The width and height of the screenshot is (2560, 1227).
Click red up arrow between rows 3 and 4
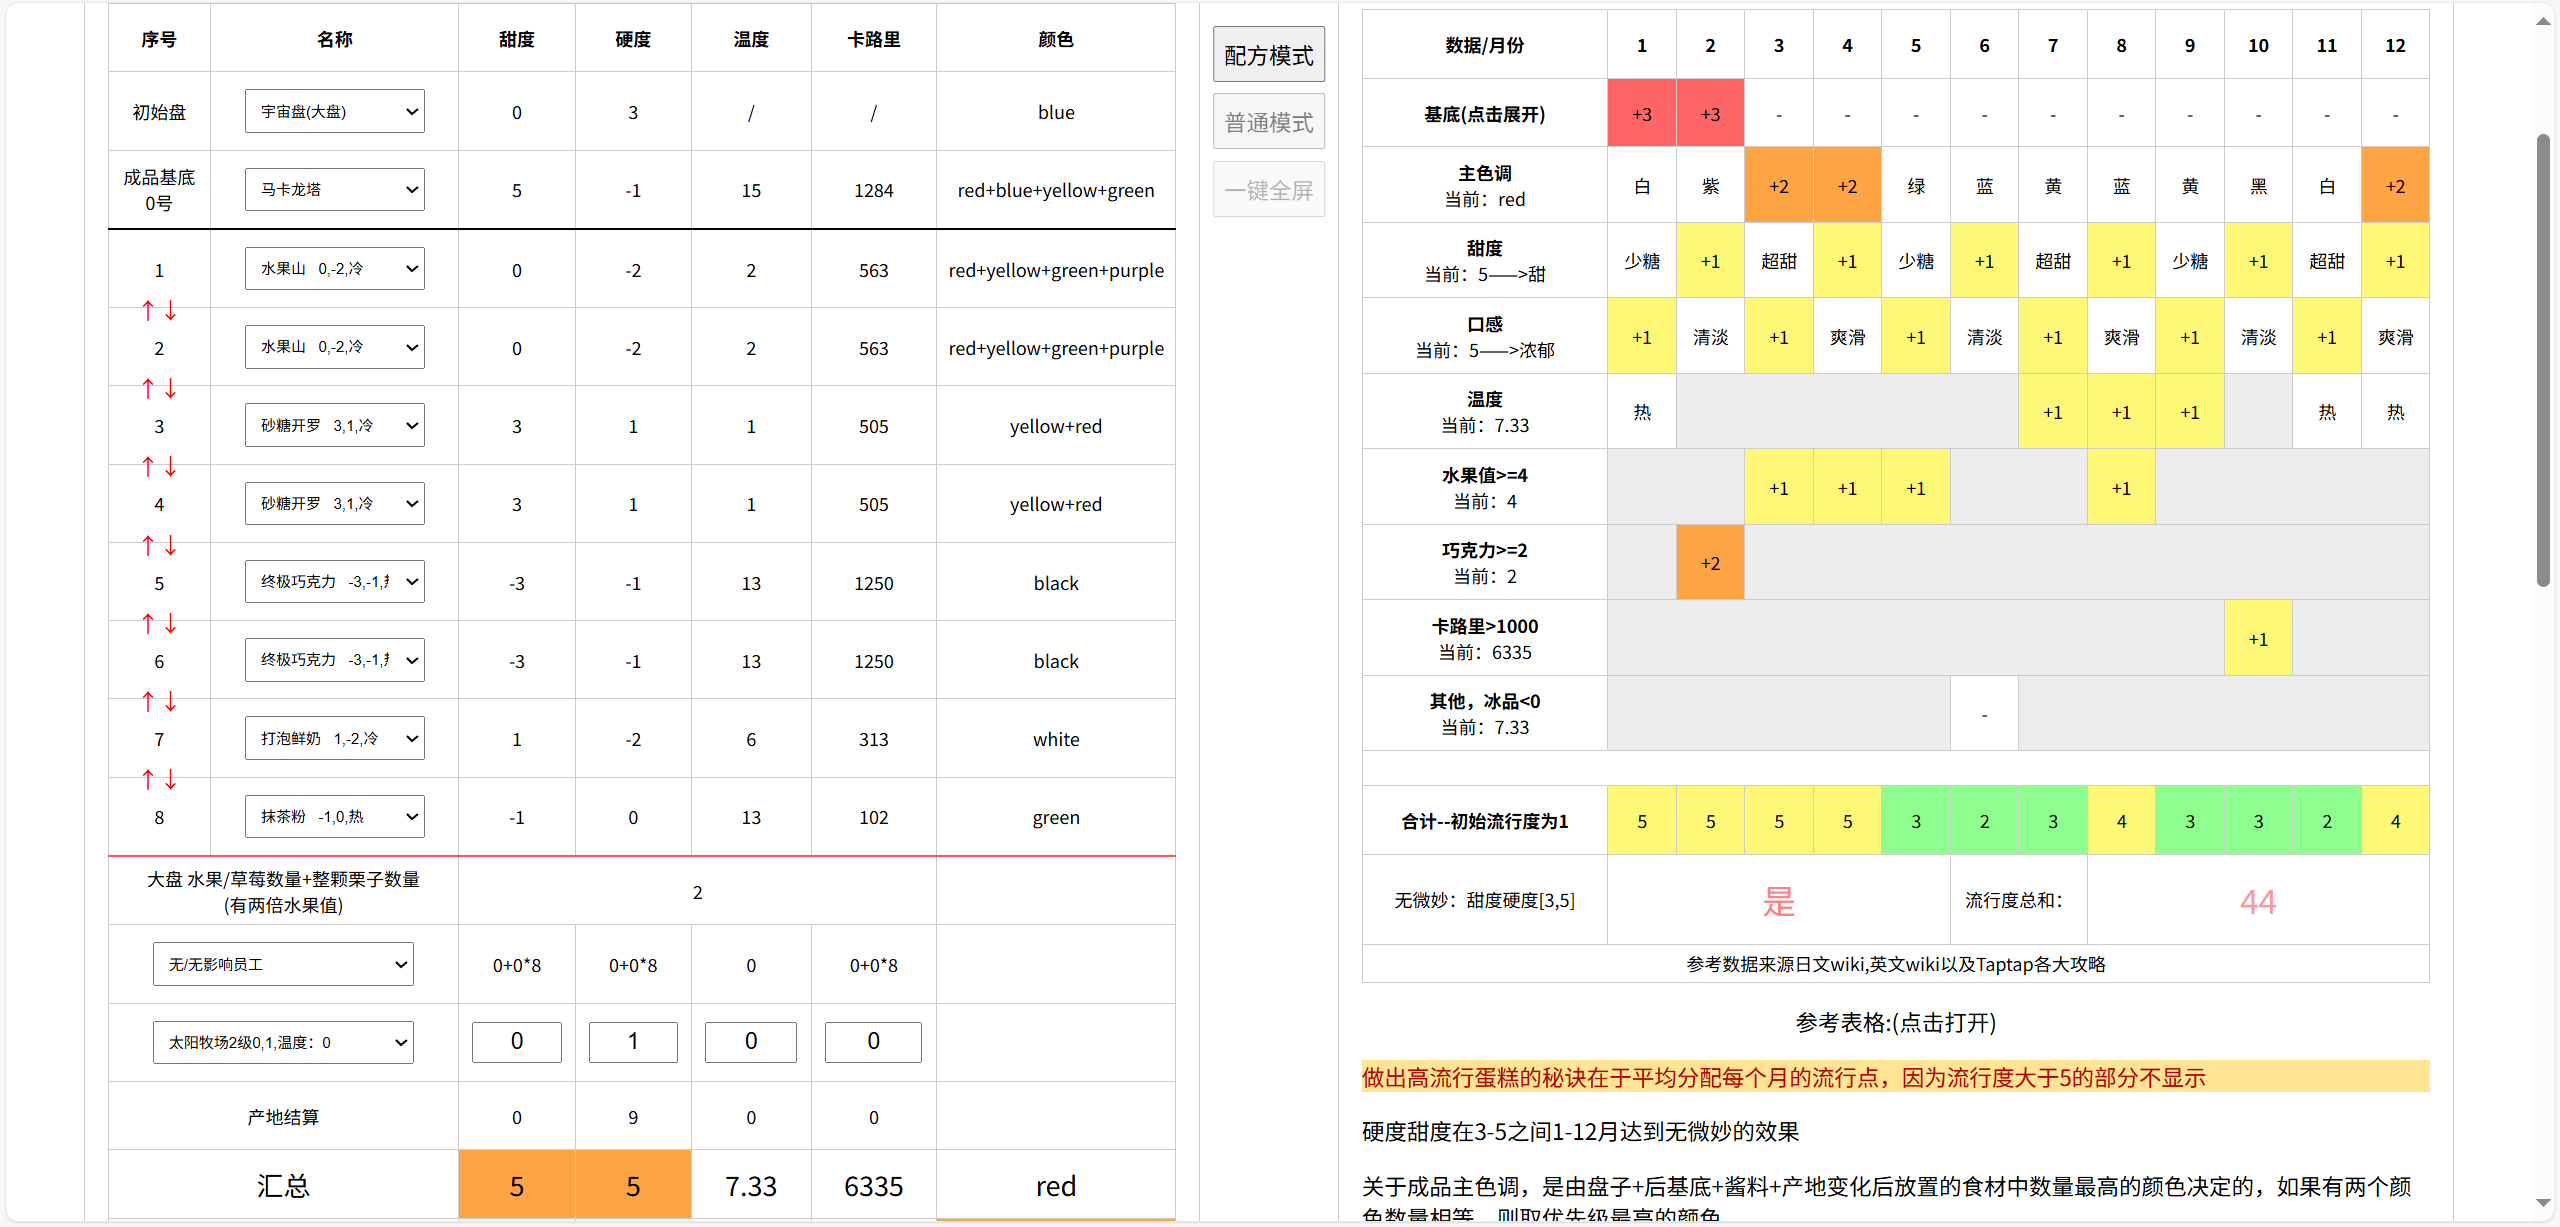point(148,467)
